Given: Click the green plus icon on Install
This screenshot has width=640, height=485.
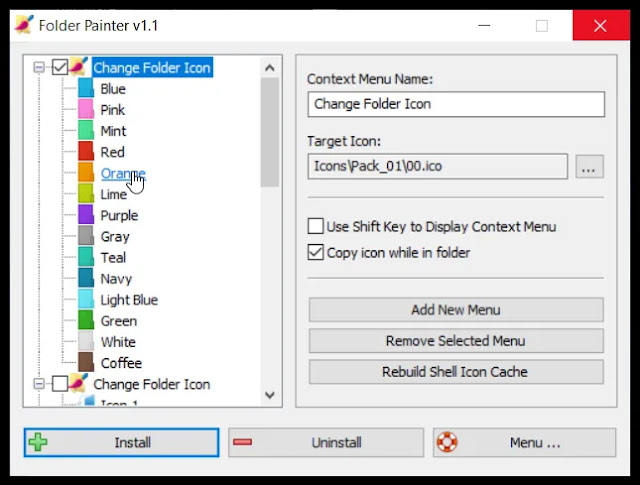Looking at the screenshot, I should 38,442.
